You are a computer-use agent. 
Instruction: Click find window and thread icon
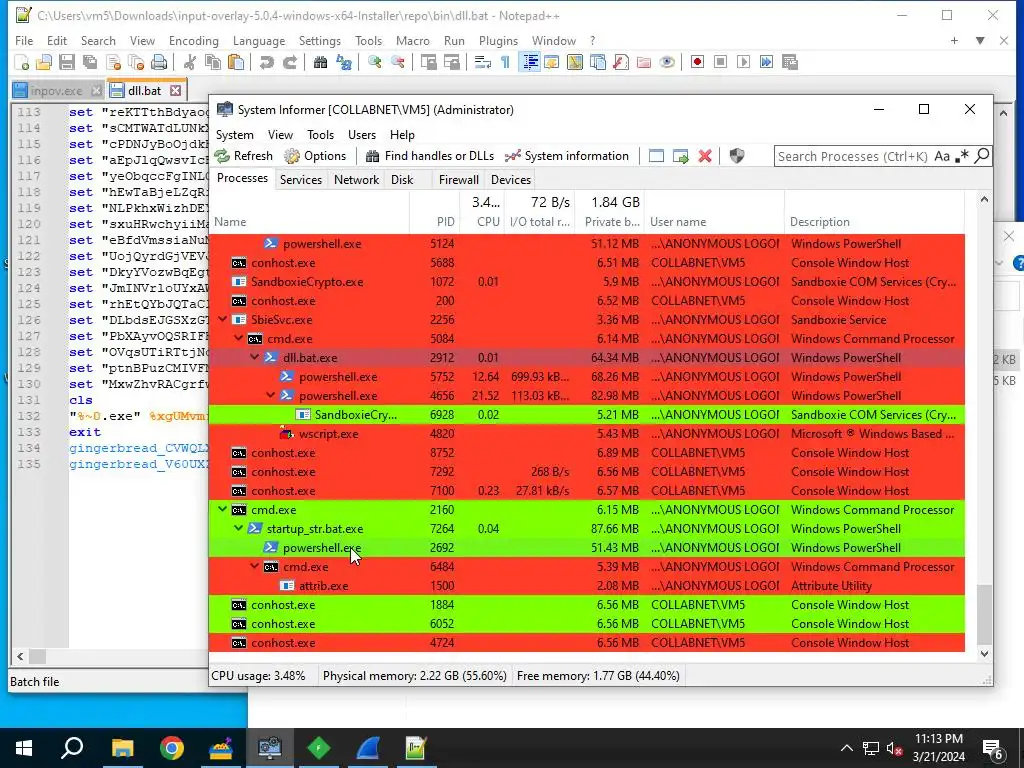(680, 156)
